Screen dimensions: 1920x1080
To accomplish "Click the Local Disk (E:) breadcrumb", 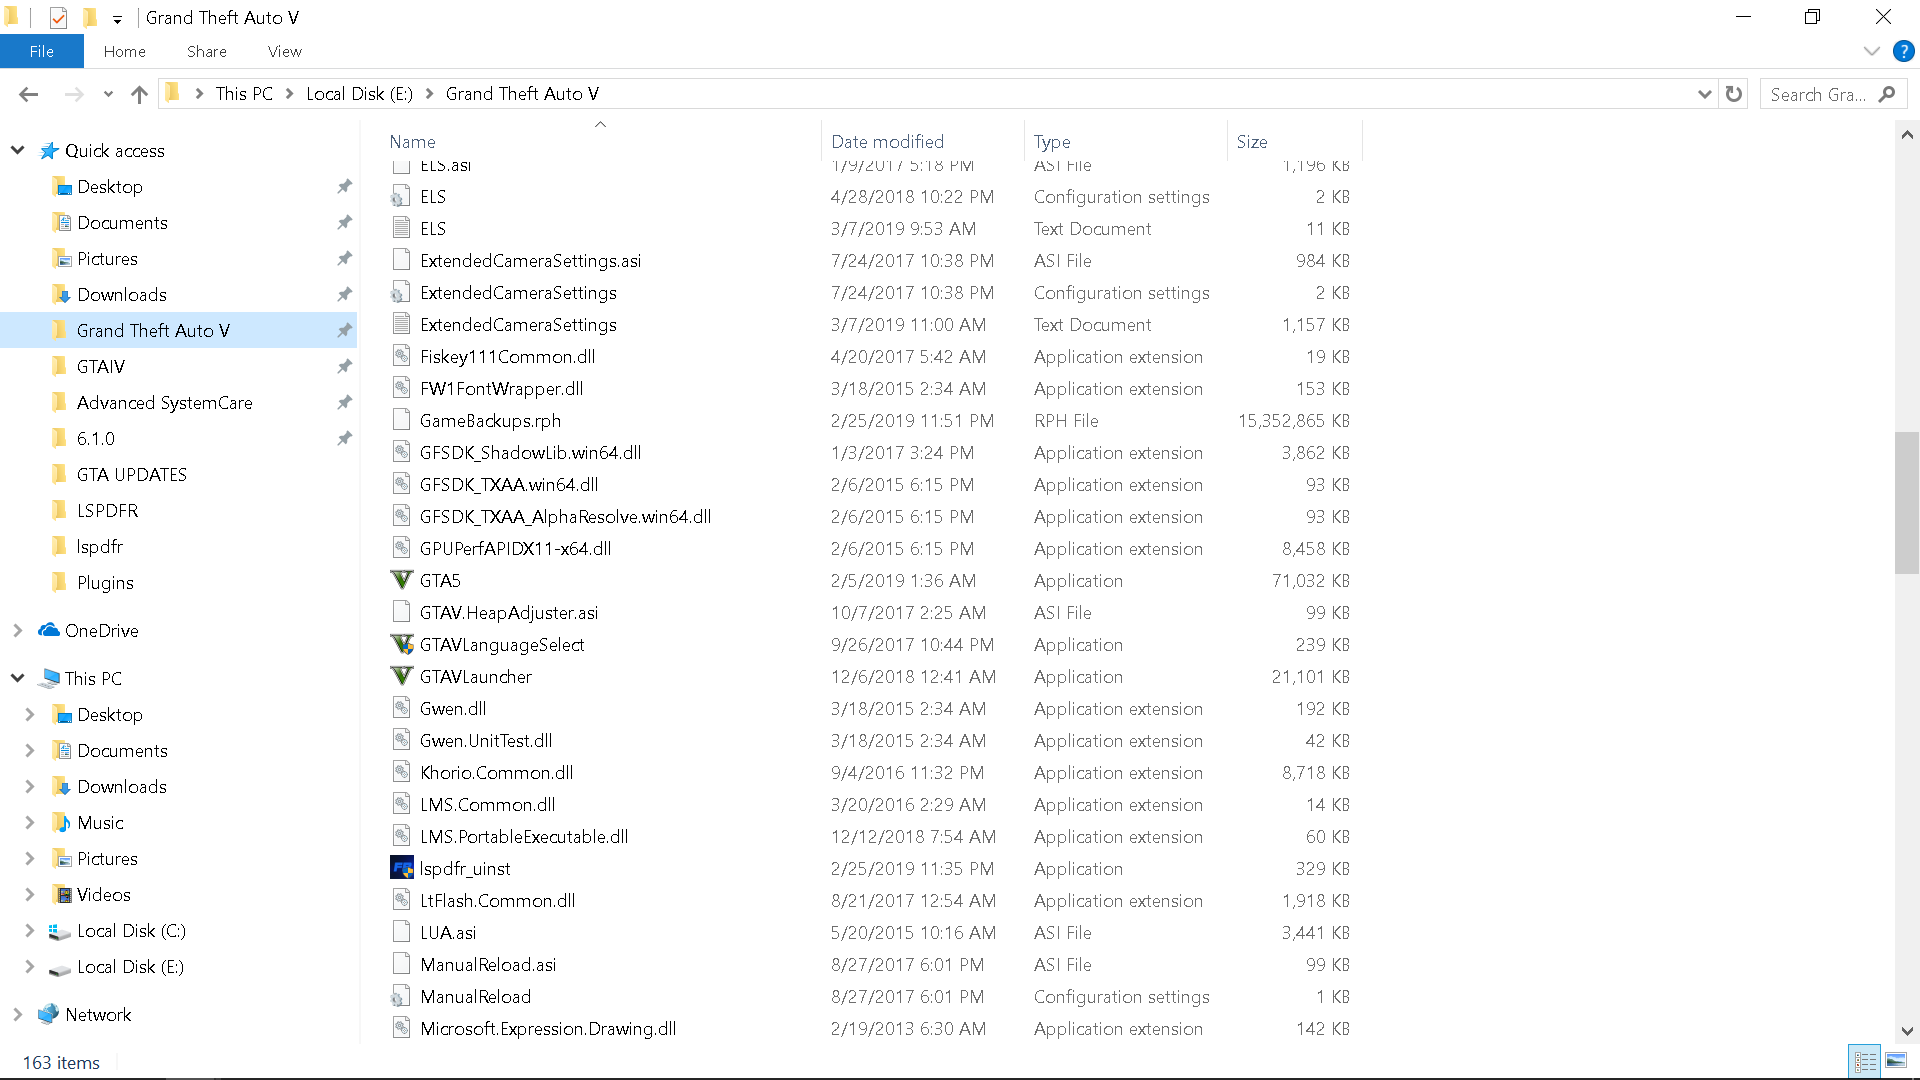I will pos(359,94).
